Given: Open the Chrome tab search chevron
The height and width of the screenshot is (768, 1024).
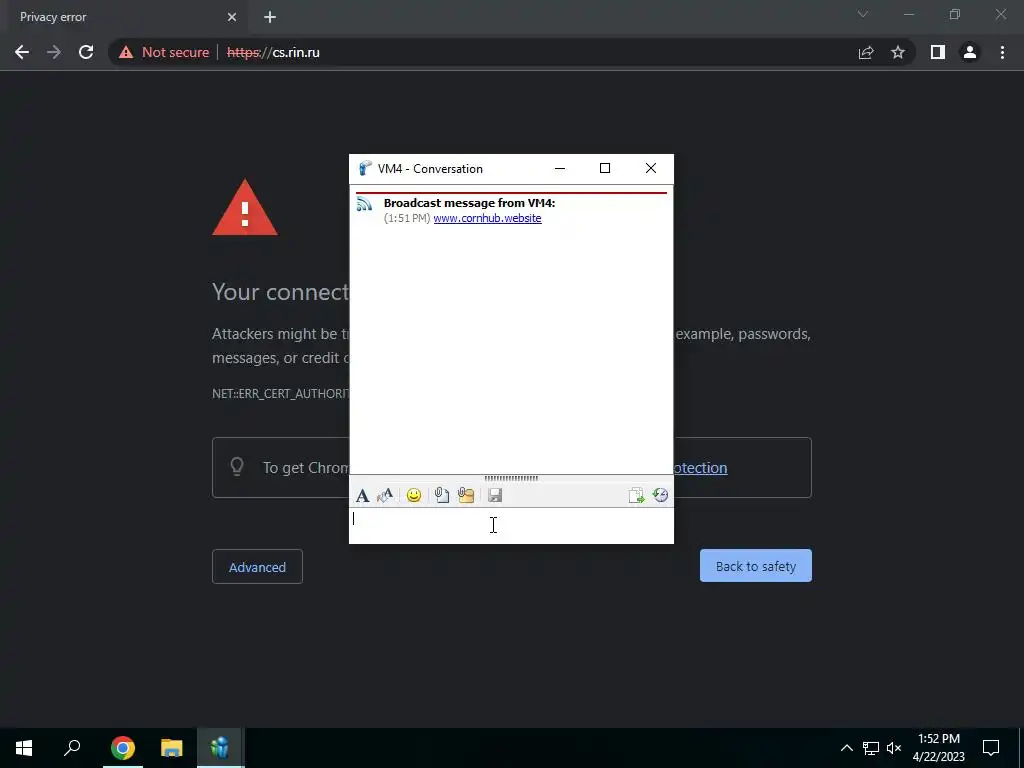Looking at the screenshot, I should [863, 14].
